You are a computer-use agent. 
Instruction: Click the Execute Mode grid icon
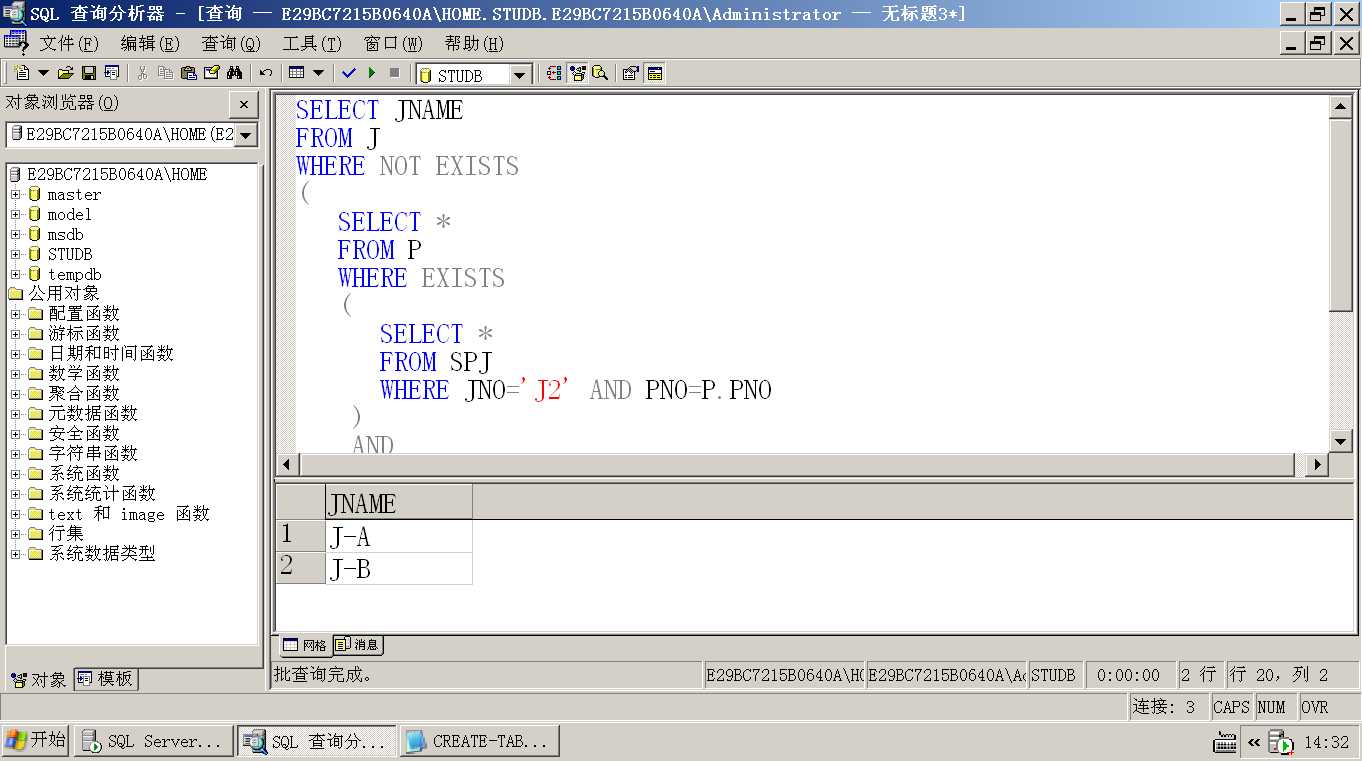click(296, 73)
